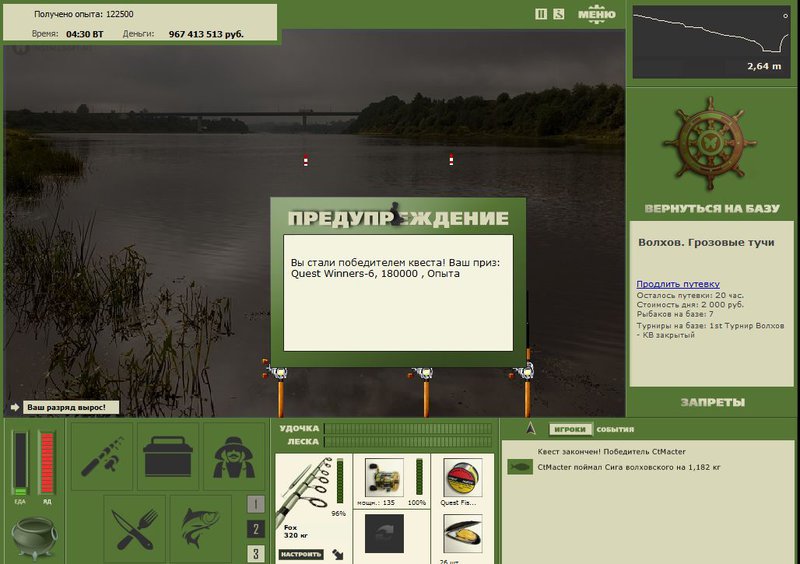This screenshot has height=564, width=800.
Task: Open the tackle box icon
Action: pos(168,456)
